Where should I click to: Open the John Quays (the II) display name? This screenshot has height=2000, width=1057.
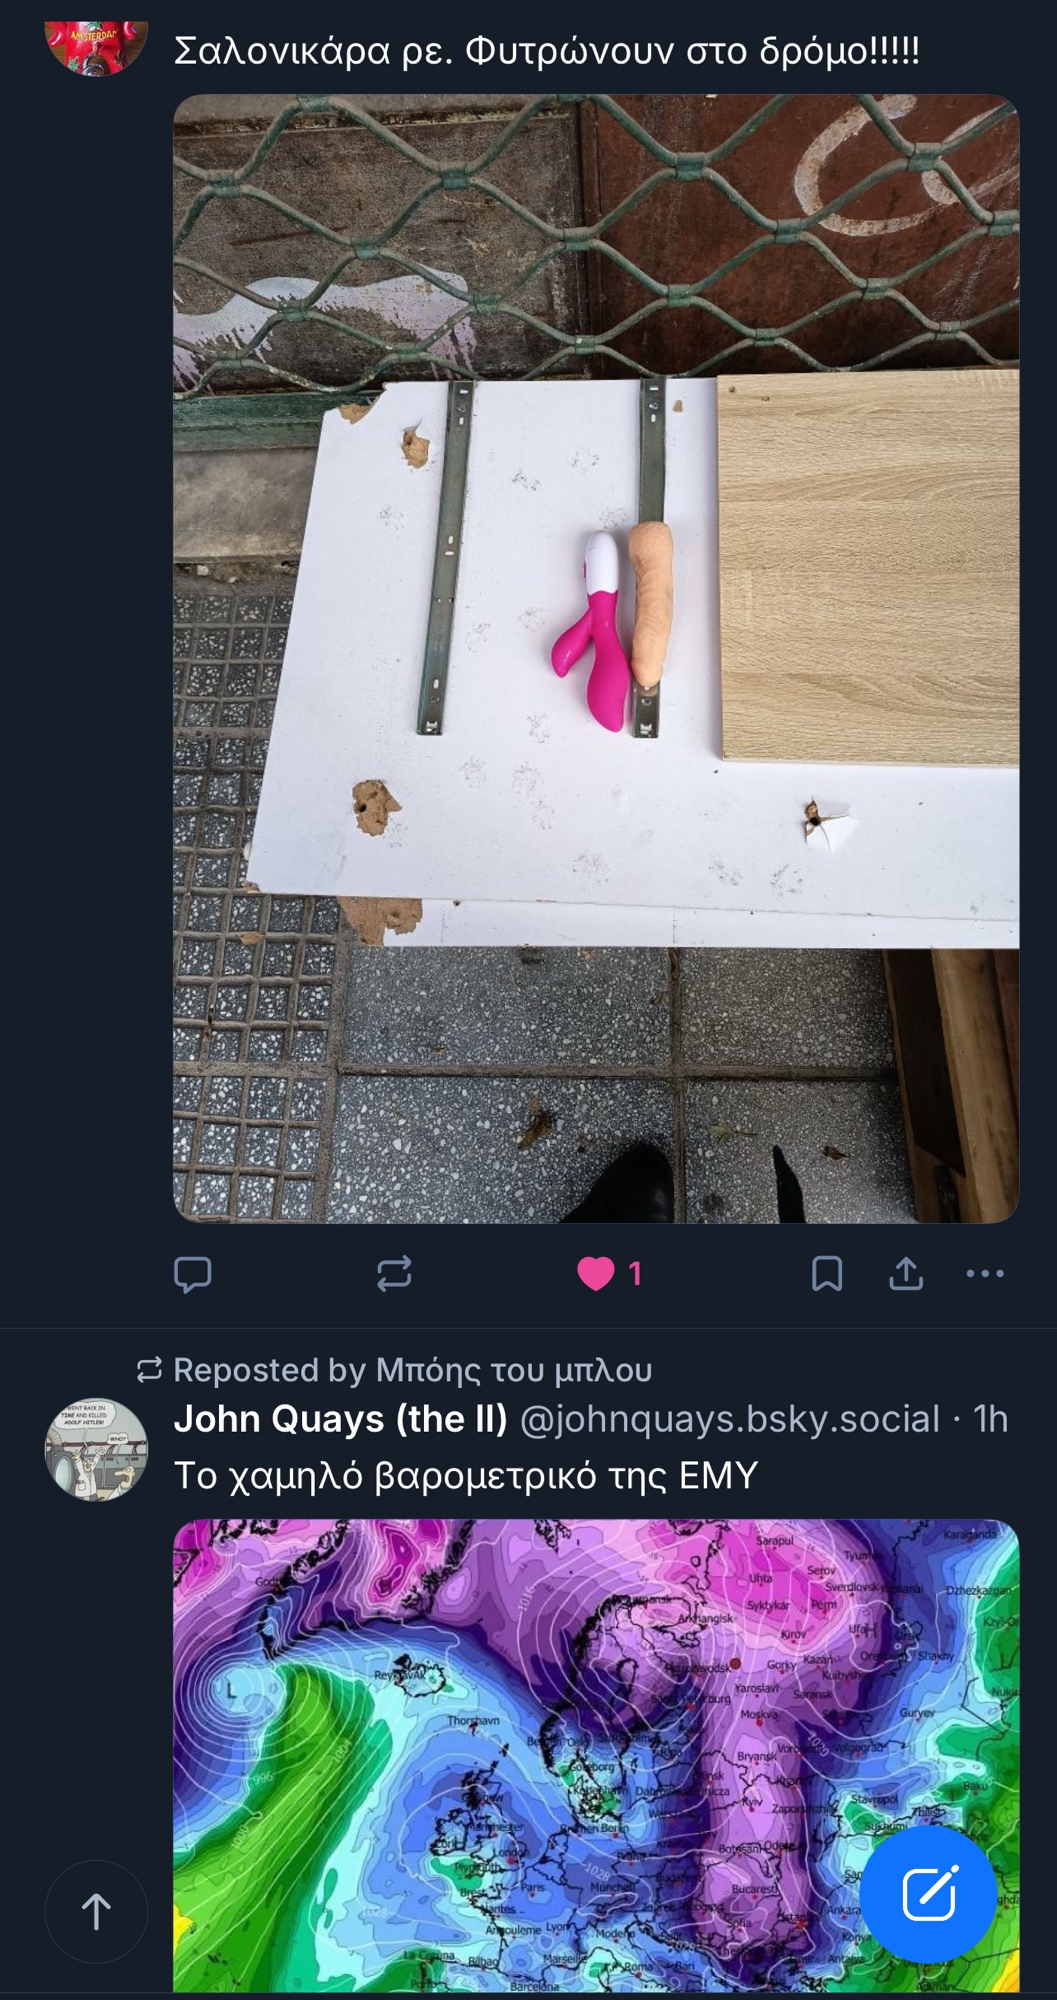[341, 1419]
